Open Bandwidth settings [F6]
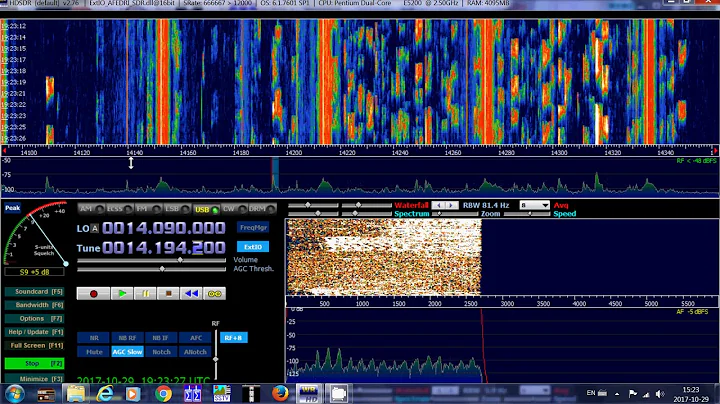 pyautogui.click(x=34, y=305)
